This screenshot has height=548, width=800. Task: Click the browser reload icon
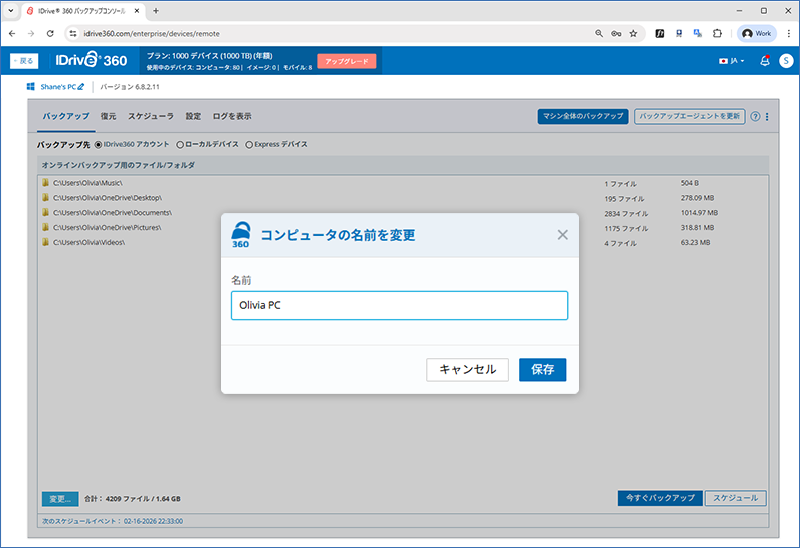[x=50, y=34]
